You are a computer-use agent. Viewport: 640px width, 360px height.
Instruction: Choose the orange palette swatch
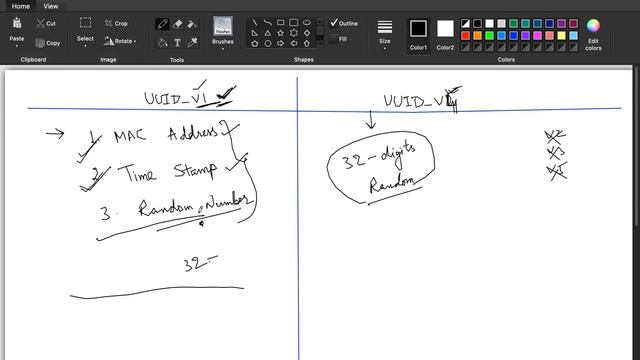click(478, 36)
